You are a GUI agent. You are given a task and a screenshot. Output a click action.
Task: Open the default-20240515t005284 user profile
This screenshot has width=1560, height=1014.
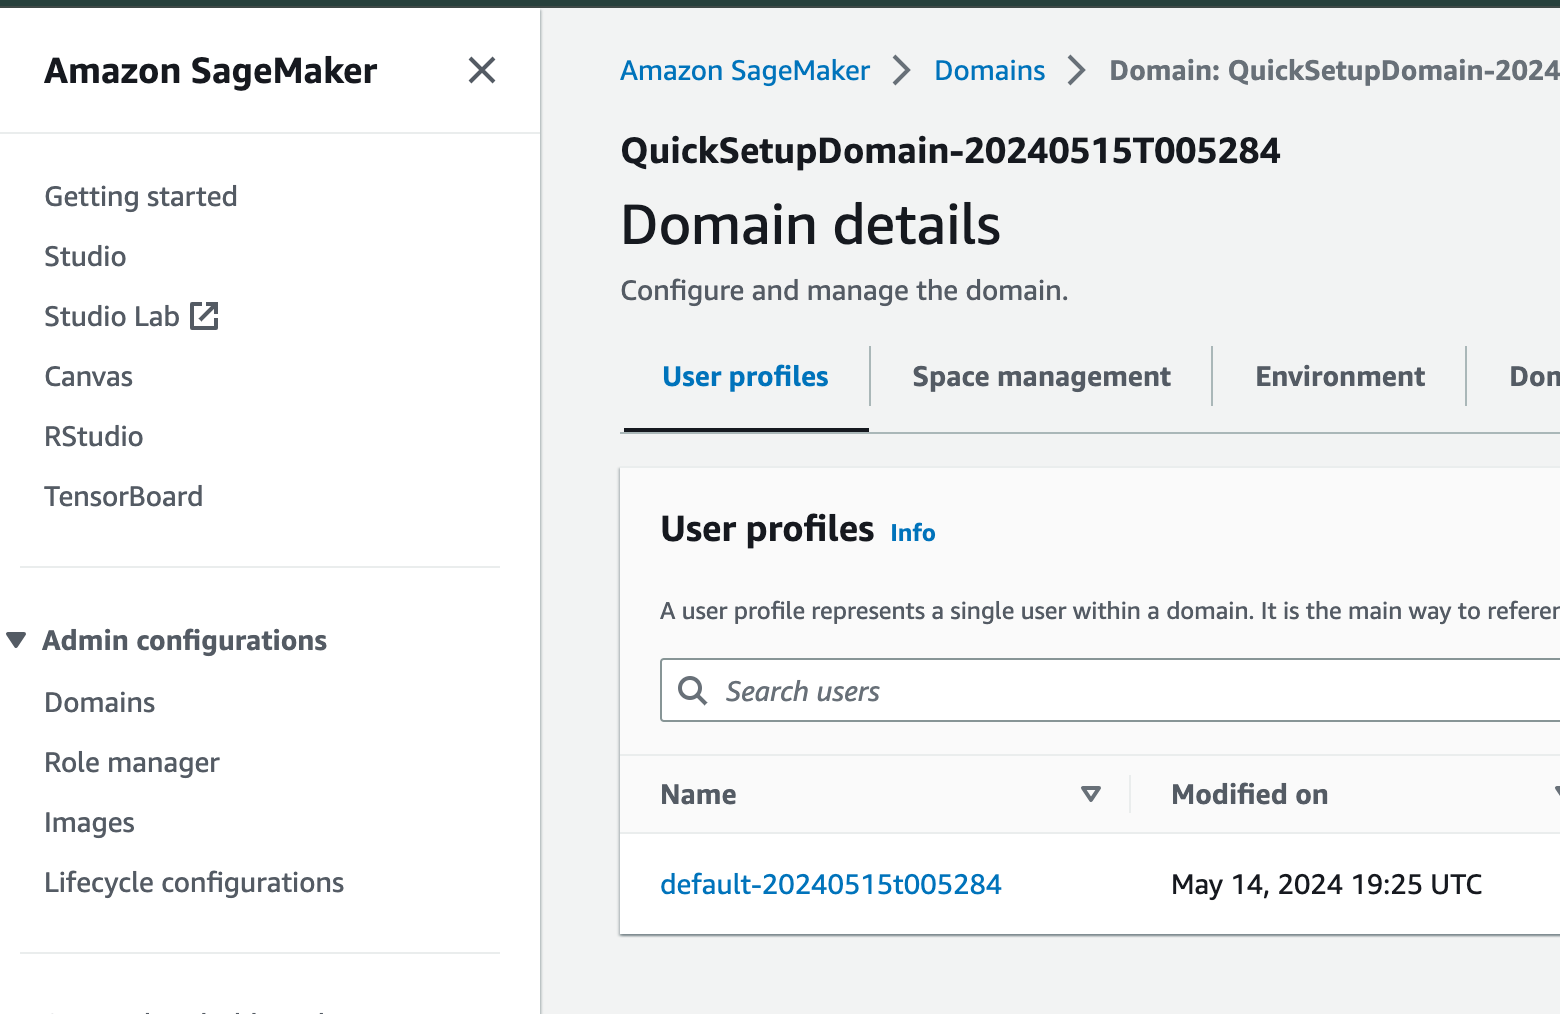coord(831,884)
